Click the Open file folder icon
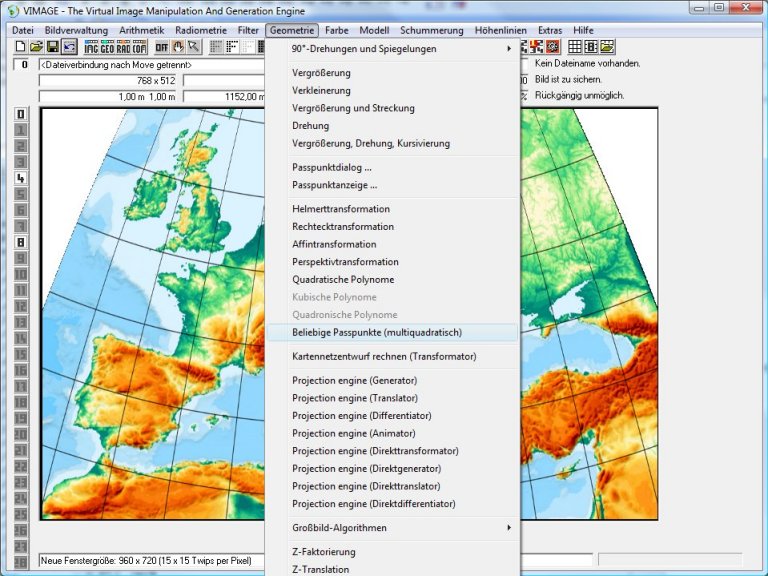The height and width of the screenshot is (576, 768). click(x=36, y=47)
